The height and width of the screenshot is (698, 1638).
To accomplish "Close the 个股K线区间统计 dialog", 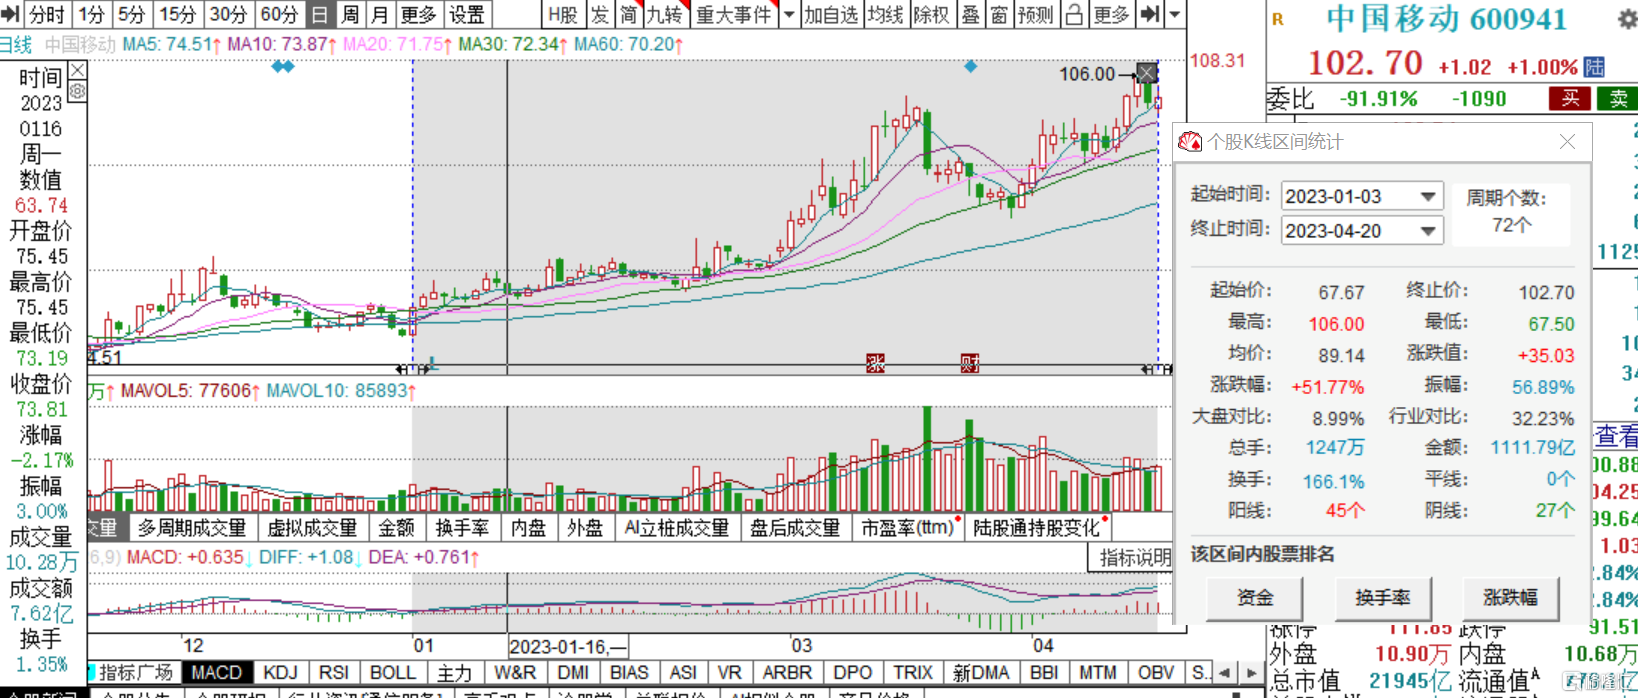I will pyautogui.click(x=1567, y=142).
